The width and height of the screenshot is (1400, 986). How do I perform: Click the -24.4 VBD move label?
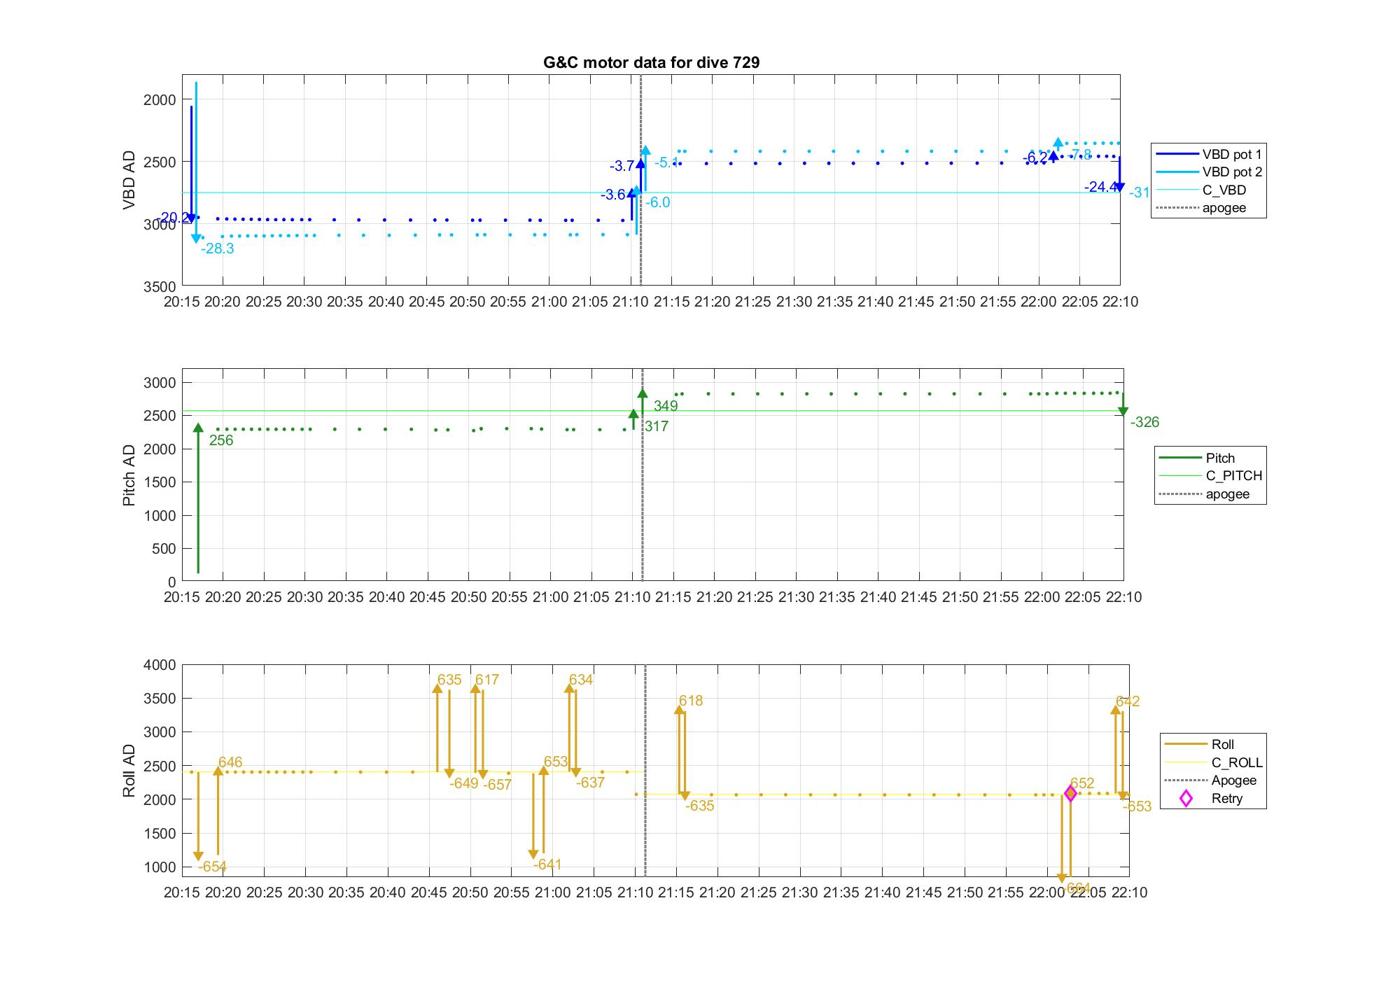tap(1101, 187)
